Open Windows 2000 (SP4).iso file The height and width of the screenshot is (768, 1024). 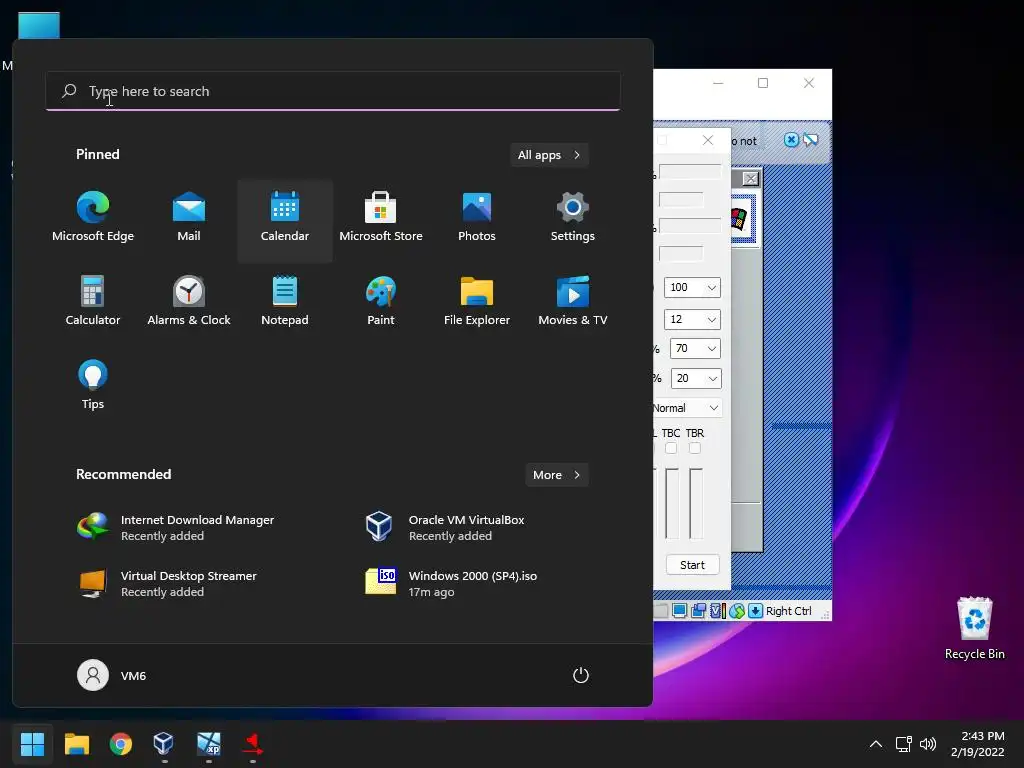pyautogui.click(x=452, y=583)
